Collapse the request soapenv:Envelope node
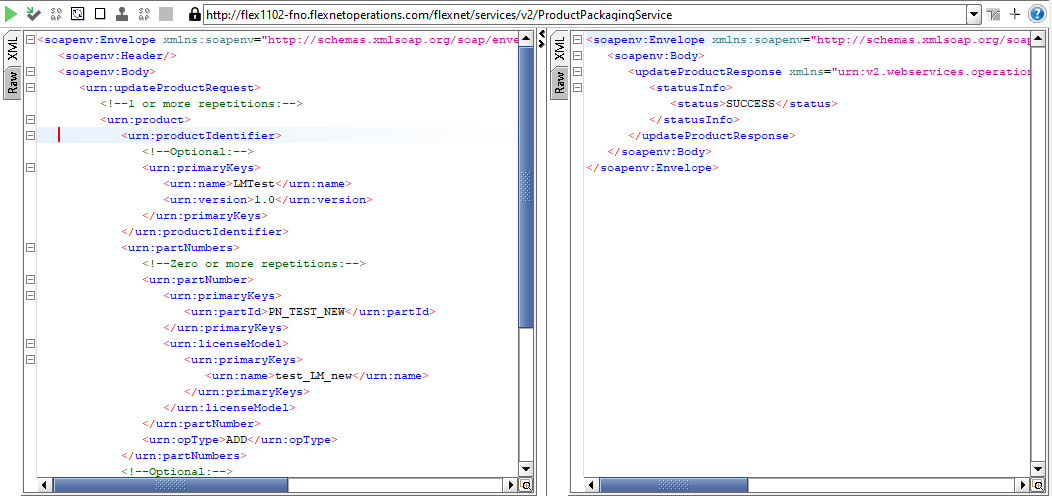1052x496 pixels. (x=30, y=40)
